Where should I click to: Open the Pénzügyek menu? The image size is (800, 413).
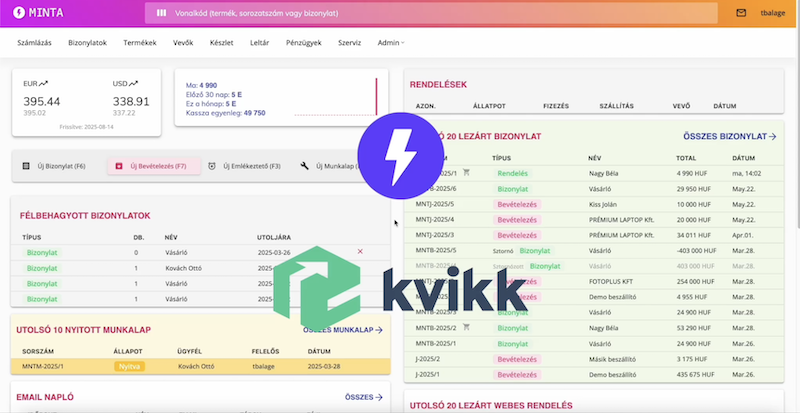pyautogui.click(x=304, y=43)
